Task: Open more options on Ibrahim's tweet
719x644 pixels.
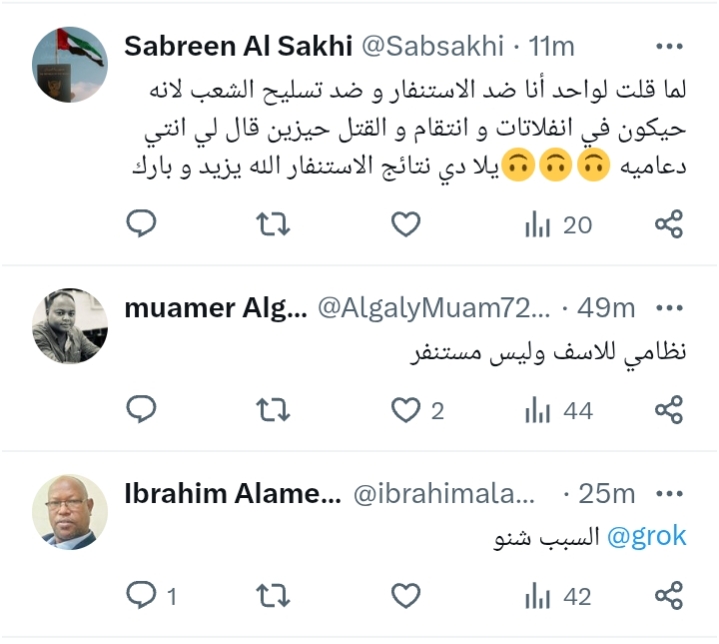Action: [668, 493]
